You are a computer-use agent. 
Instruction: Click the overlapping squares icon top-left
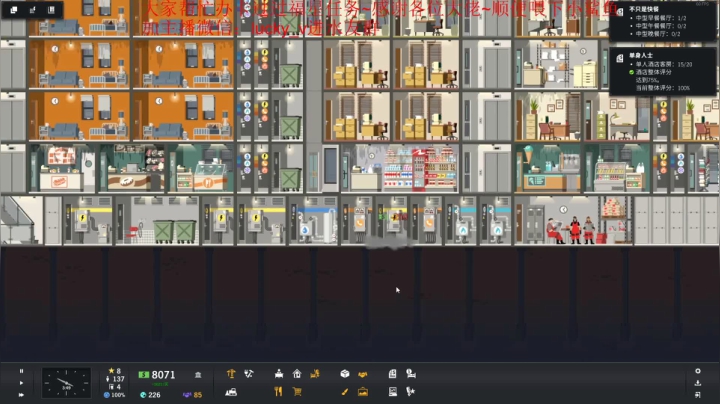pos(14,10)
